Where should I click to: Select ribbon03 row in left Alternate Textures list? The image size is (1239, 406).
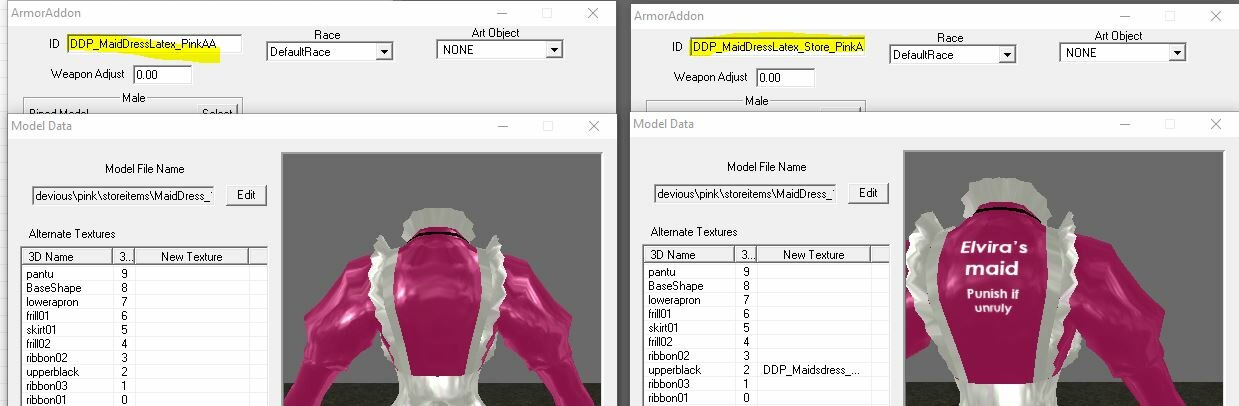pos(144,385)
